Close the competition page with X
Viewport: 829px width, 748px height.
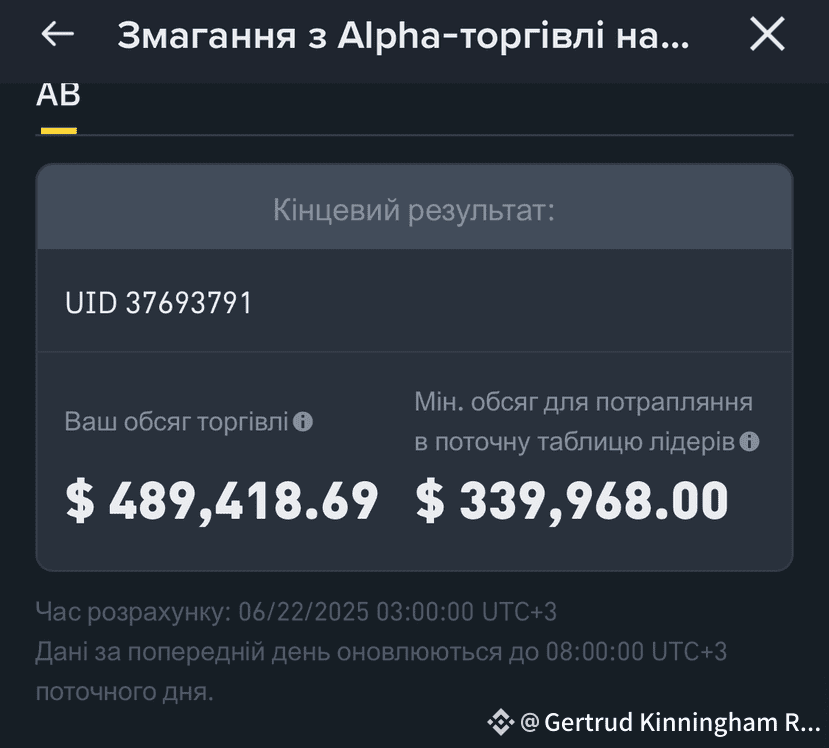tap(767, 34)
